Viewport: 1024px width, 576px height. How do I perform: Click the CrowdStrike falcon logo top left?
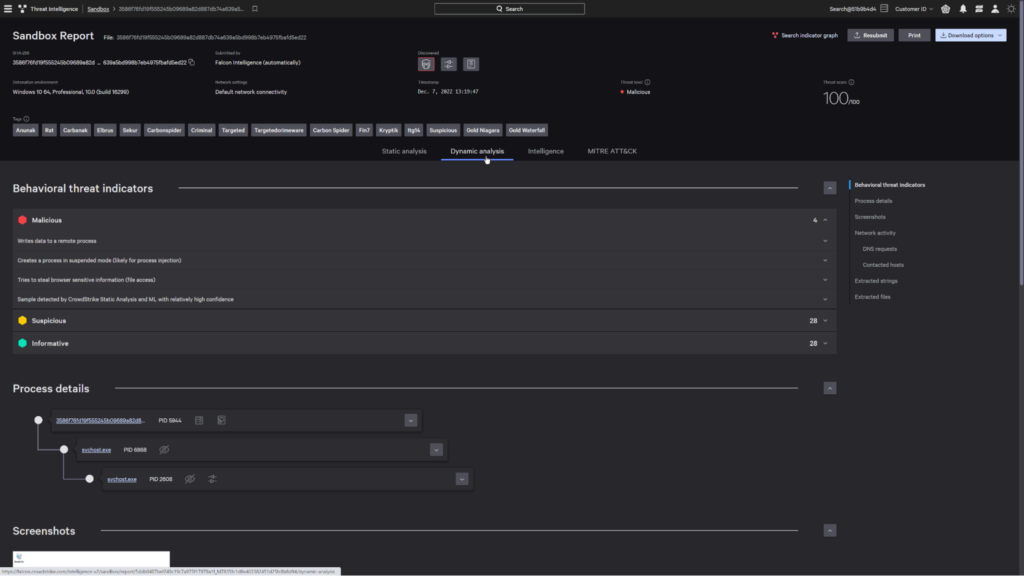click(x=22, y=8)
